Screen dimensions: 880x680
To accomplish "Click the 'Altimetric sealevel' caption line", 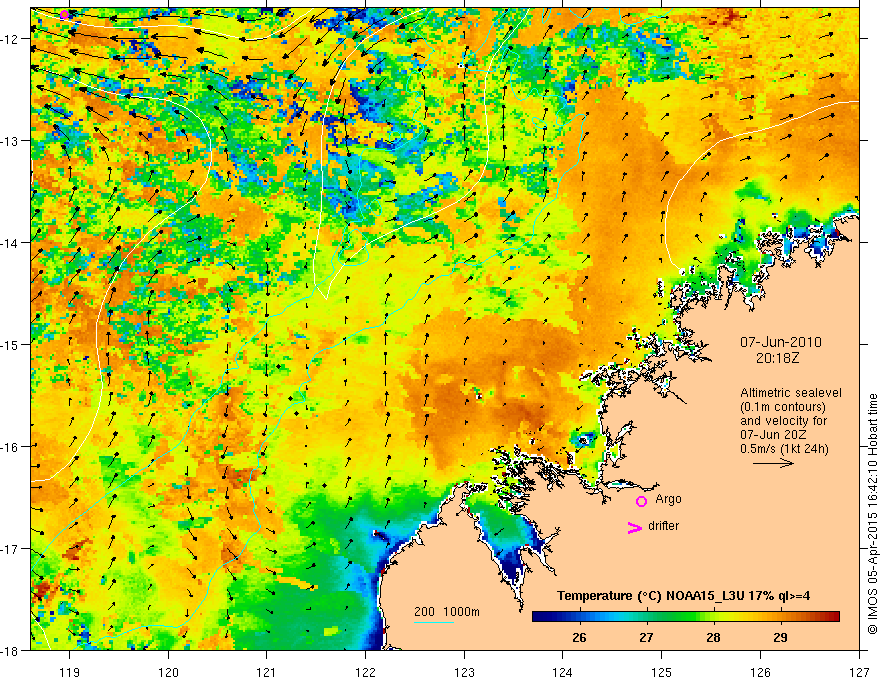I will click(x=791, y=393).
